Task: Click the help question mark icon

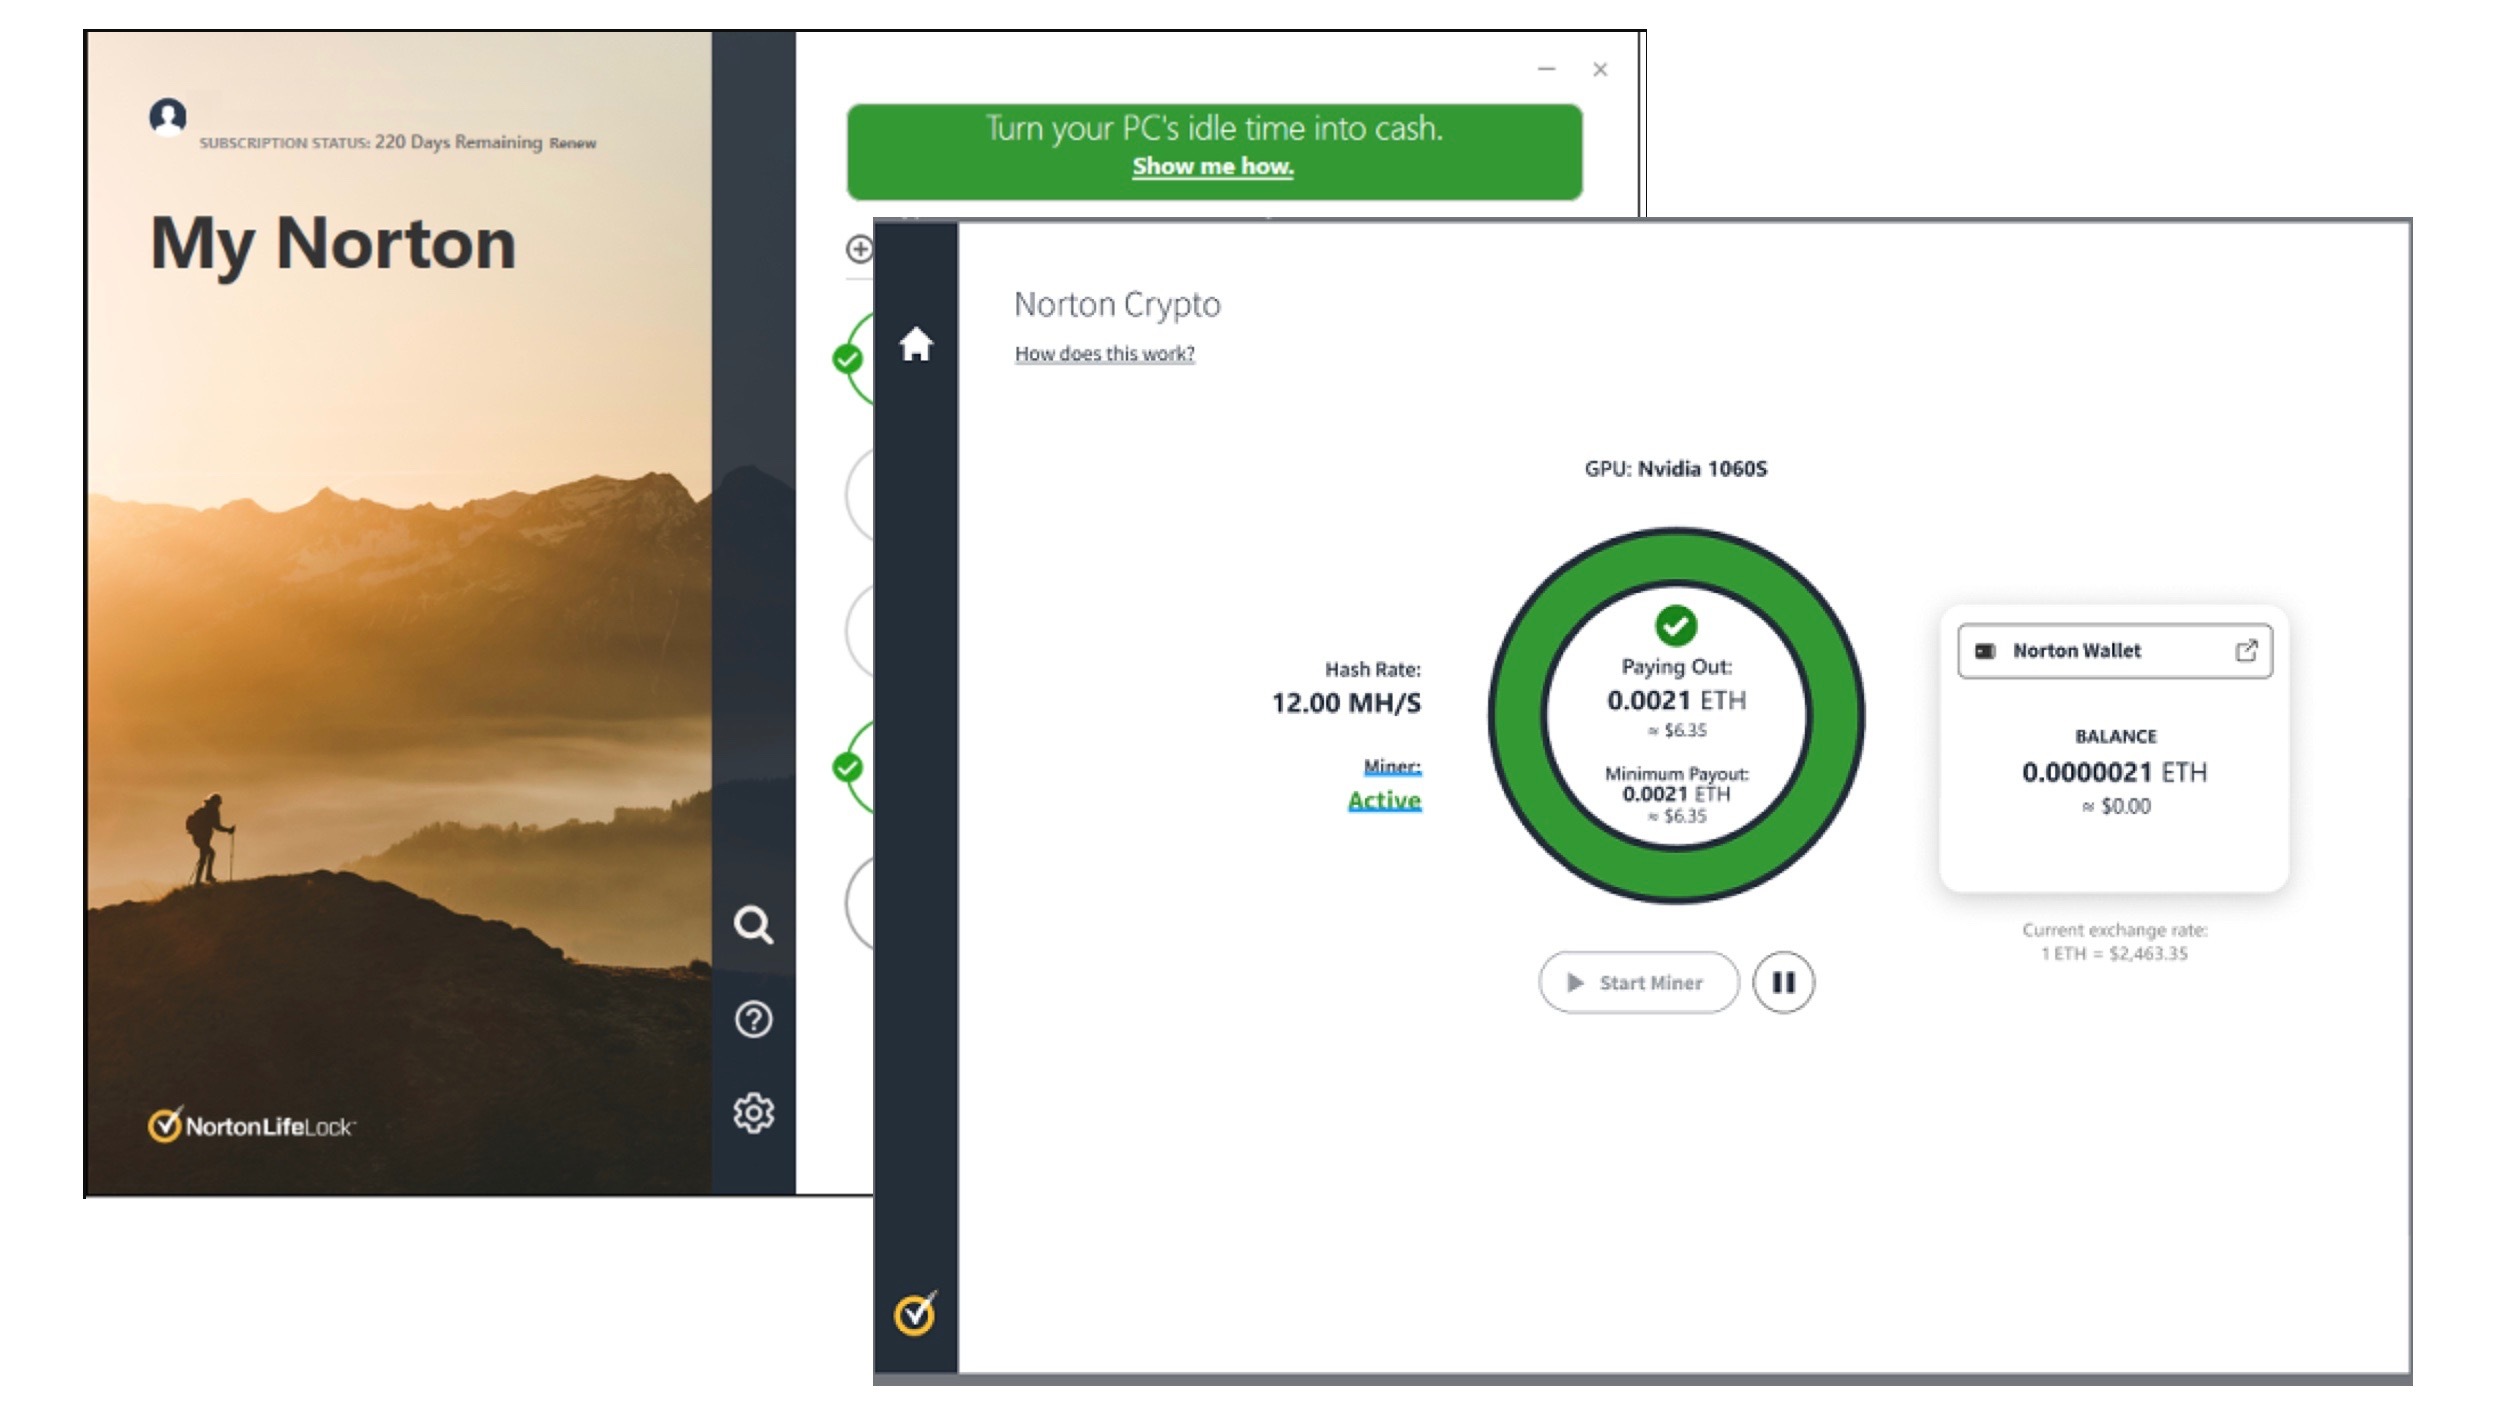Action: click(755, 1018)
